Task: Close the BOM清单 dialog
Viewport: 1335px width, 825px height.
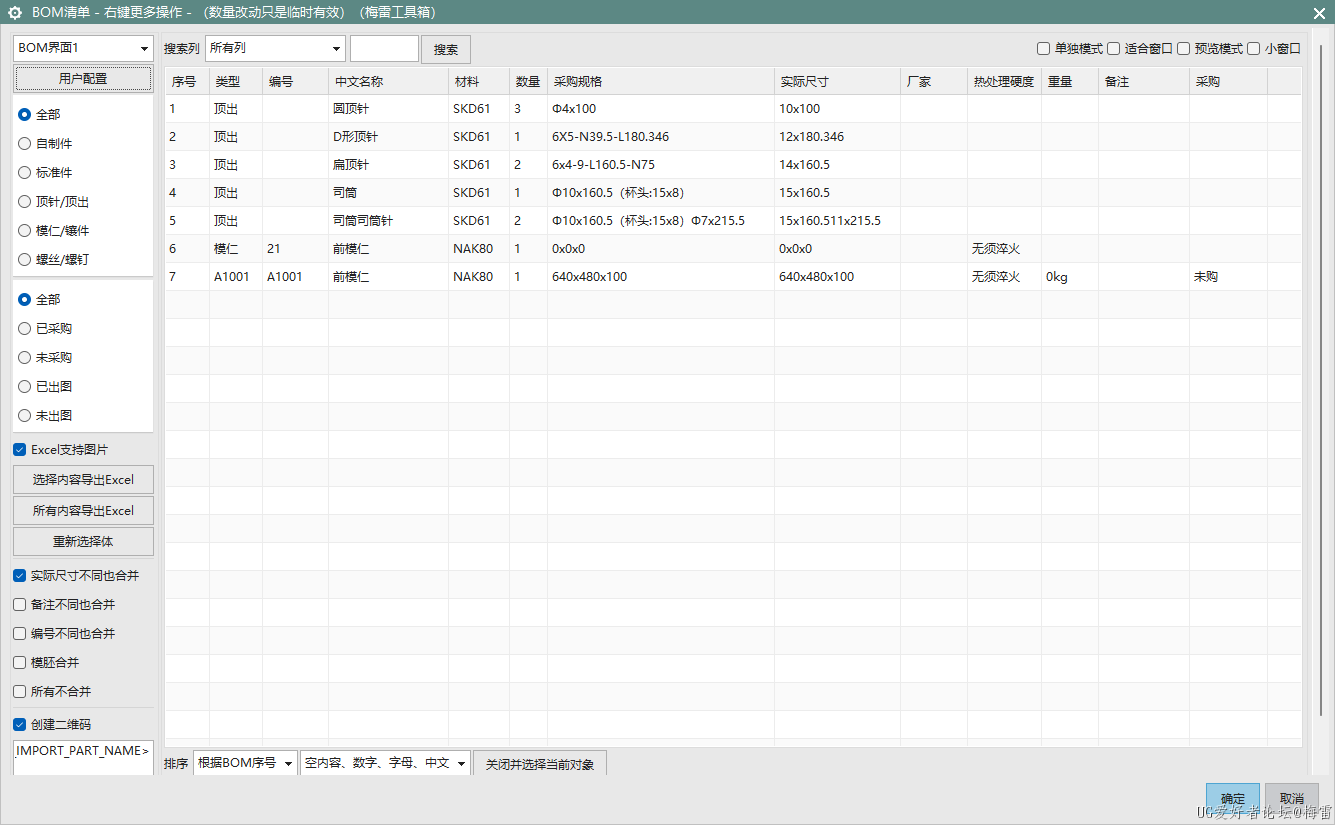Action: (x=1319, y=13)
